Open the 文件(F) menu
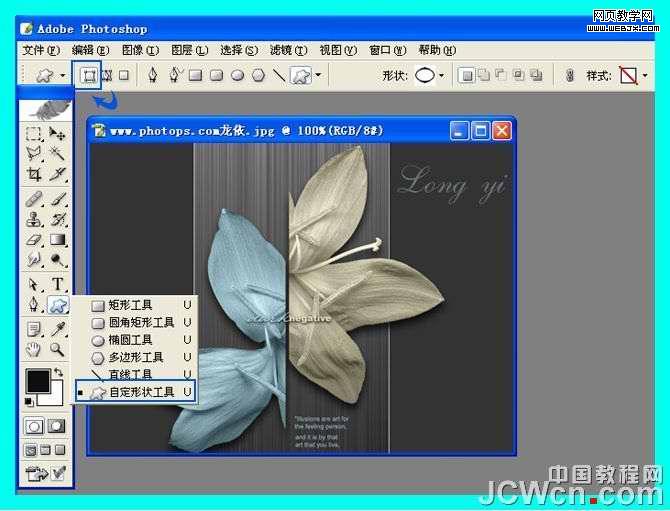This screenshot has height=511, width=670. coord(41,50)
